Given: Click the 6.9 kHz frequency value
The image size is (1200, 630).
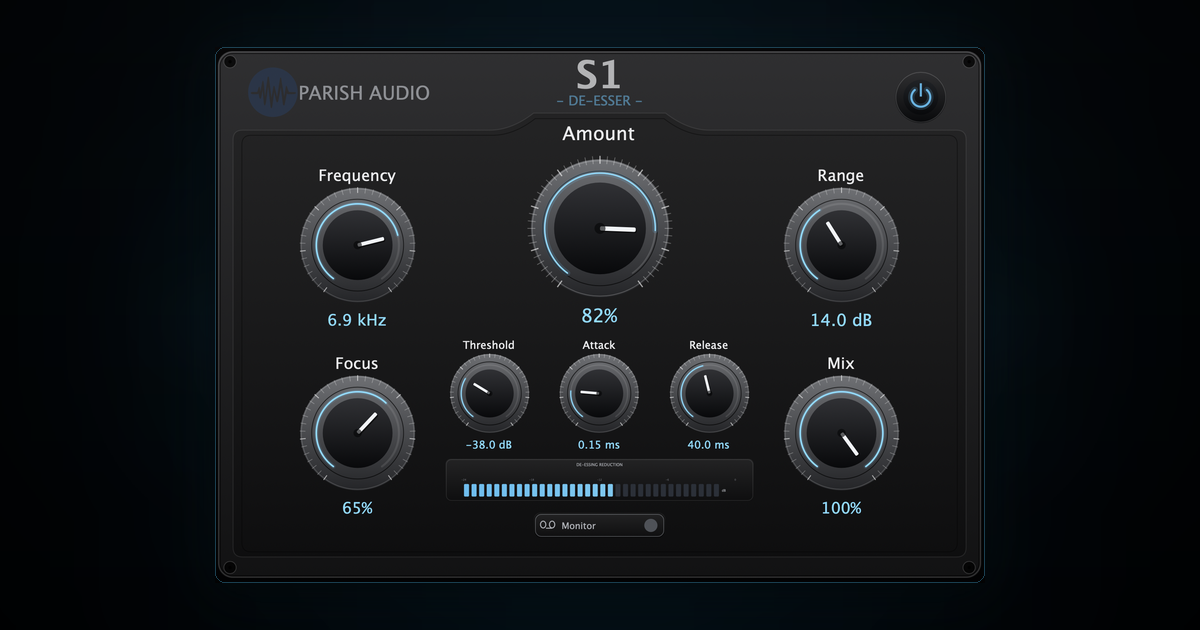Looking at the screenshot, I should 357,321.
